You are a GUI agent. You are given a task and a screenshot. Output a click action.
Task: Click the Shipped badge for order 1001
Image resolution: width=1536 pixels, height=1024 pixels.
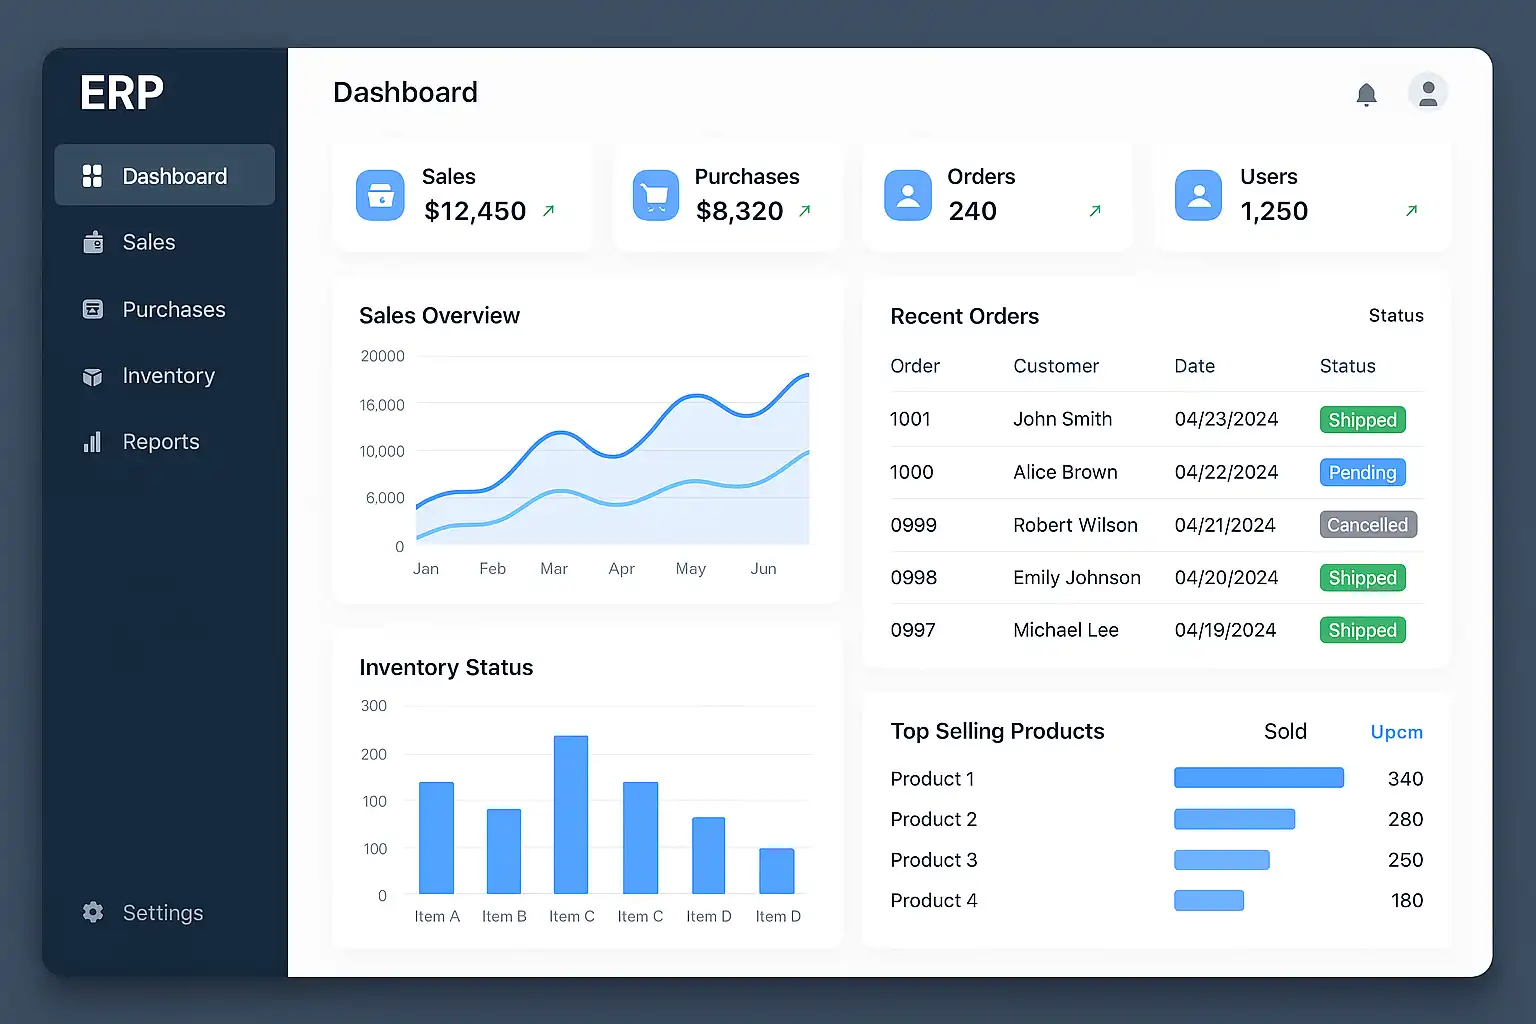[1362, 420]
